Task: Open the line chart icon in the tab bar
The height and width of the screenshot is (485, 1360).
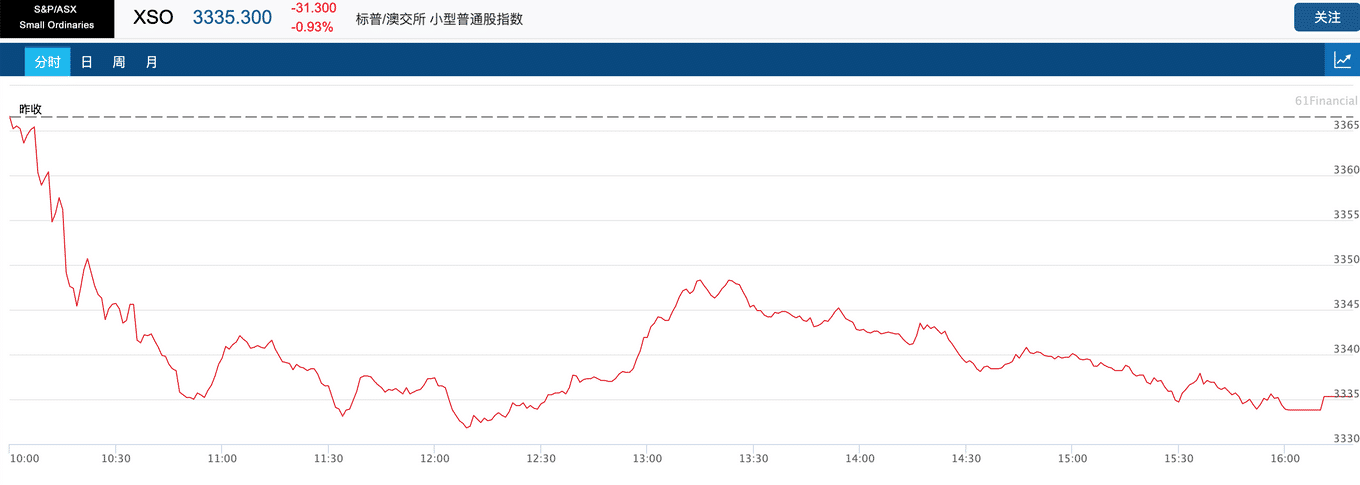Action: coord(1342,60)
